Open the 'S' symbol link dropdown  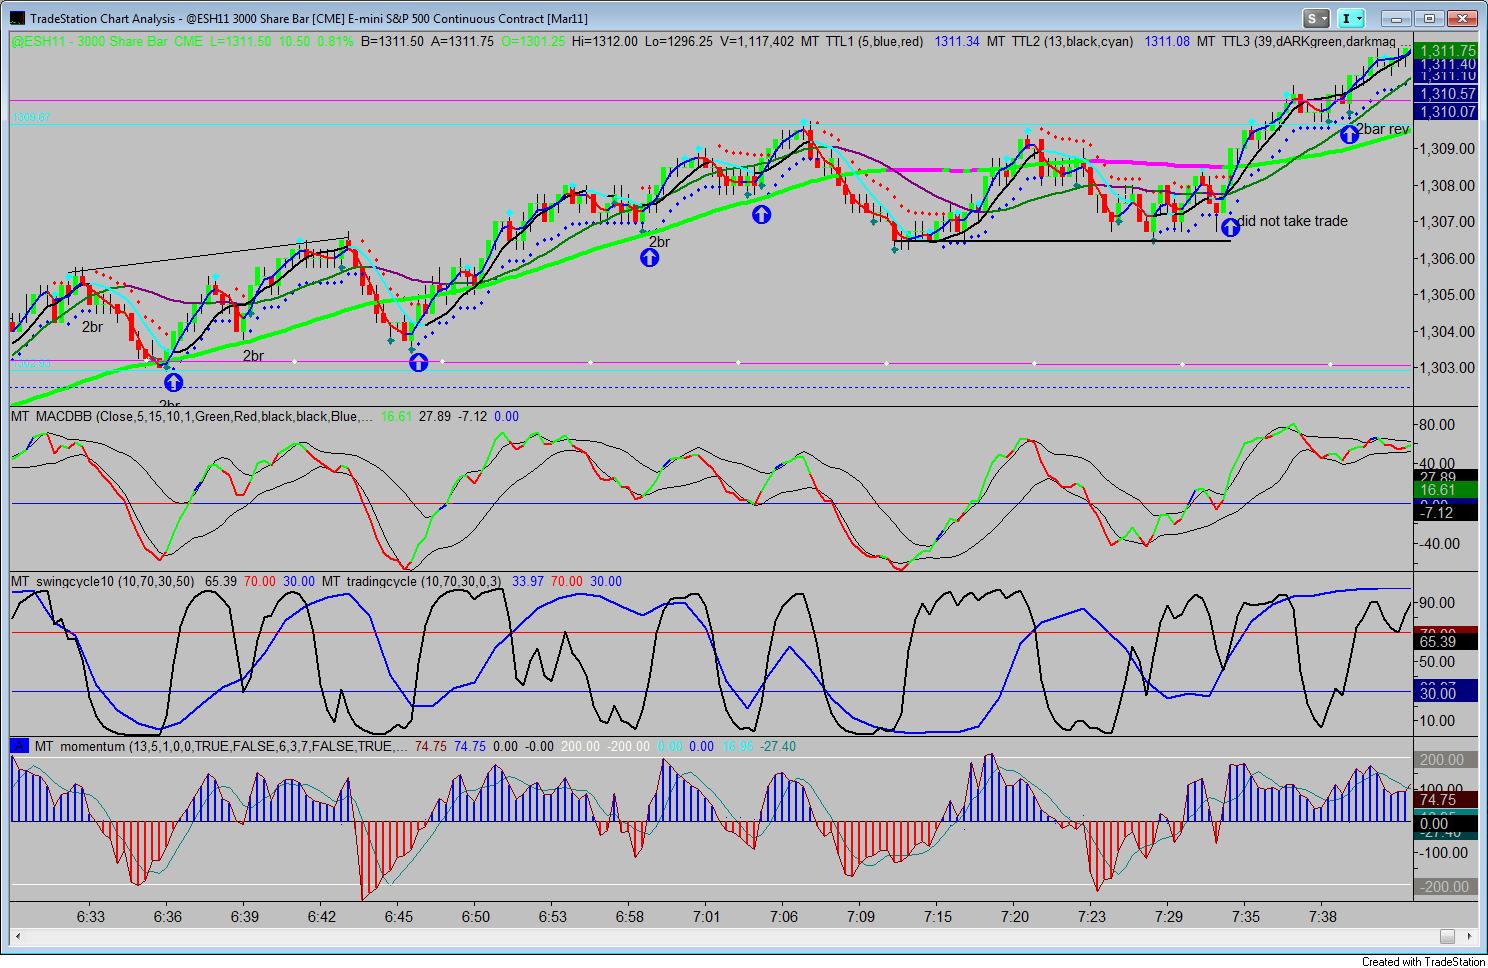pos(1316,18)
